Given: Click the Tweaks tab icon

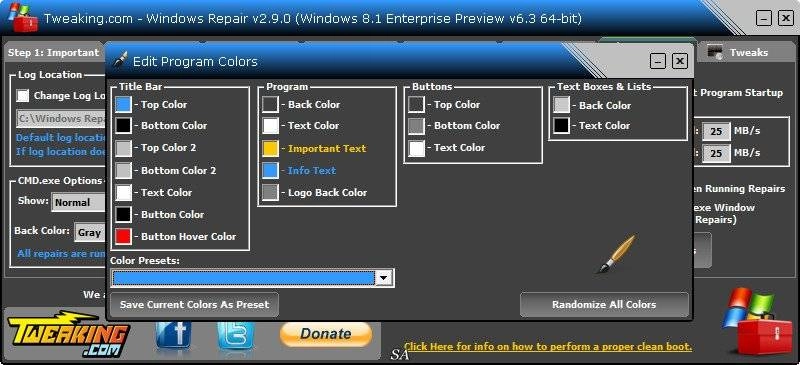Looking at the screenshot, I should tap(715, 52).
